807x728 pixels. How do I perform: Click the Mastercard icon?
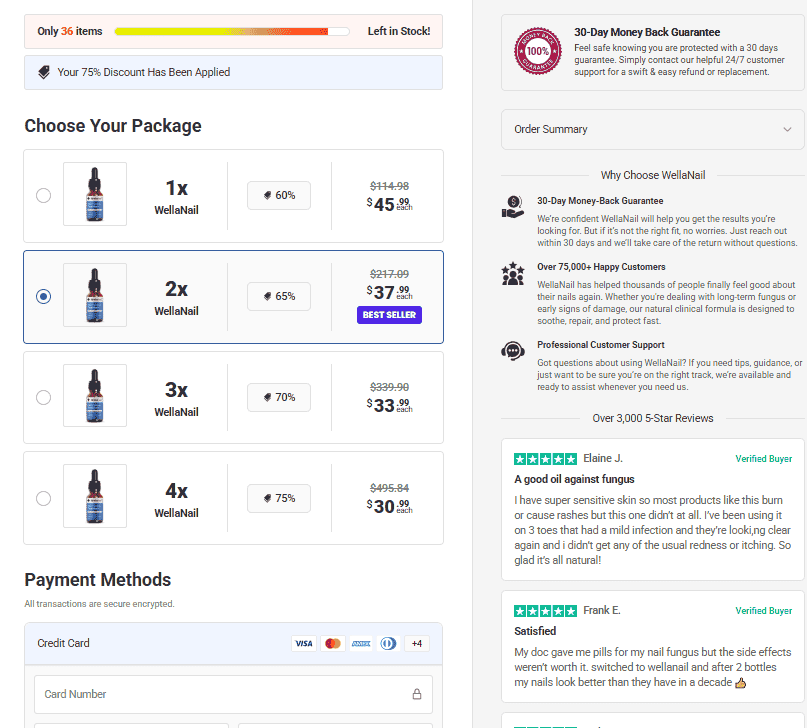point(332,643)
